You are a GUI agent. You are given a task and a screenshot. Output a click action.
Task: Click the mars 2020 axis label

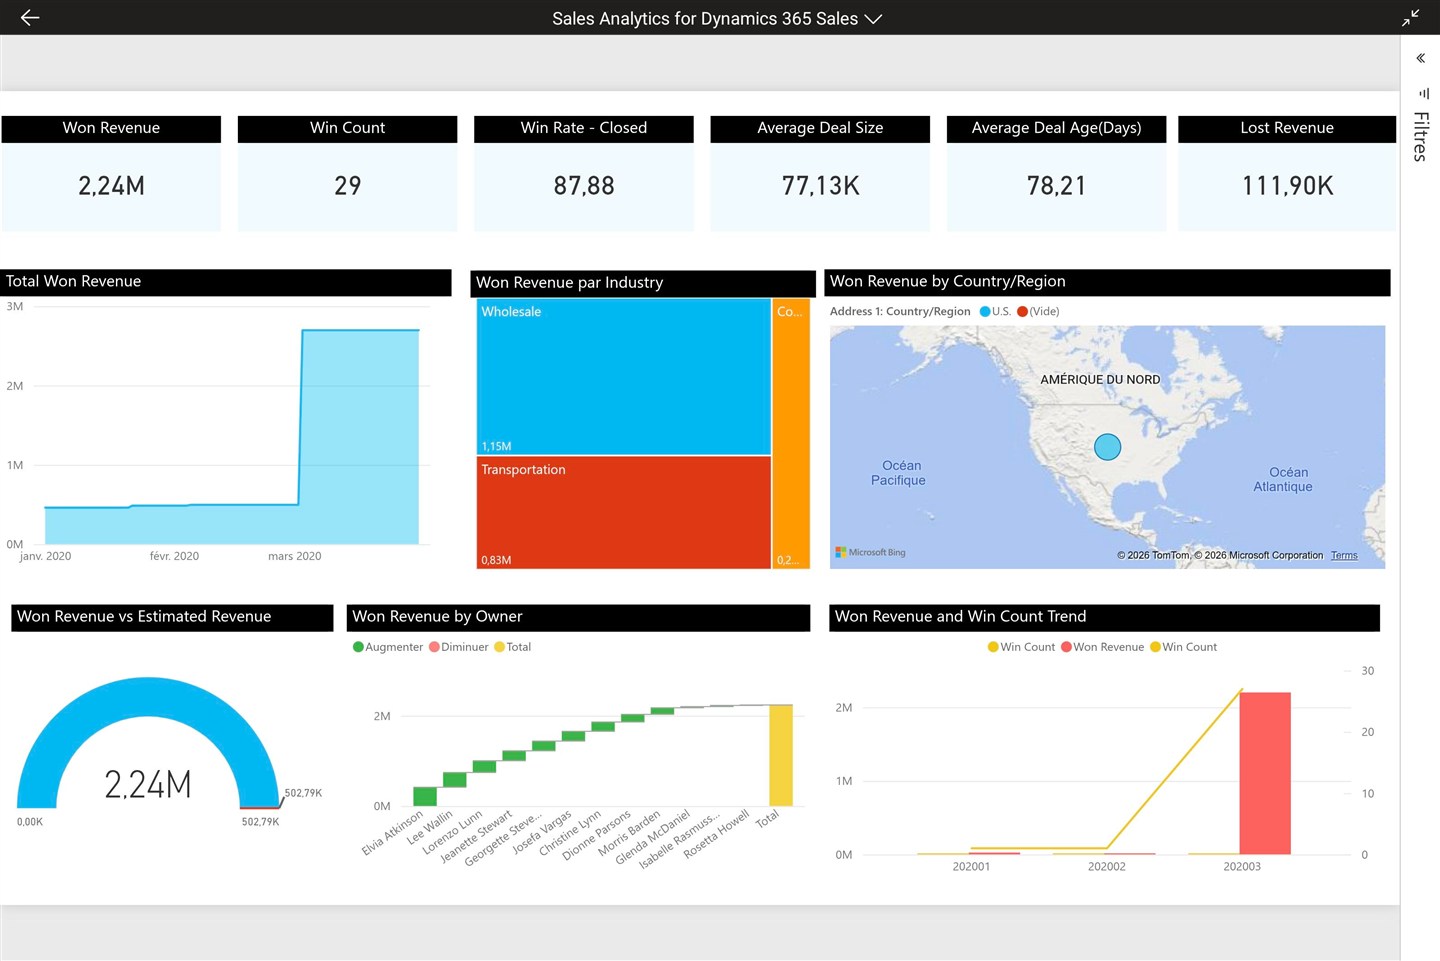(x=294, y=556)
